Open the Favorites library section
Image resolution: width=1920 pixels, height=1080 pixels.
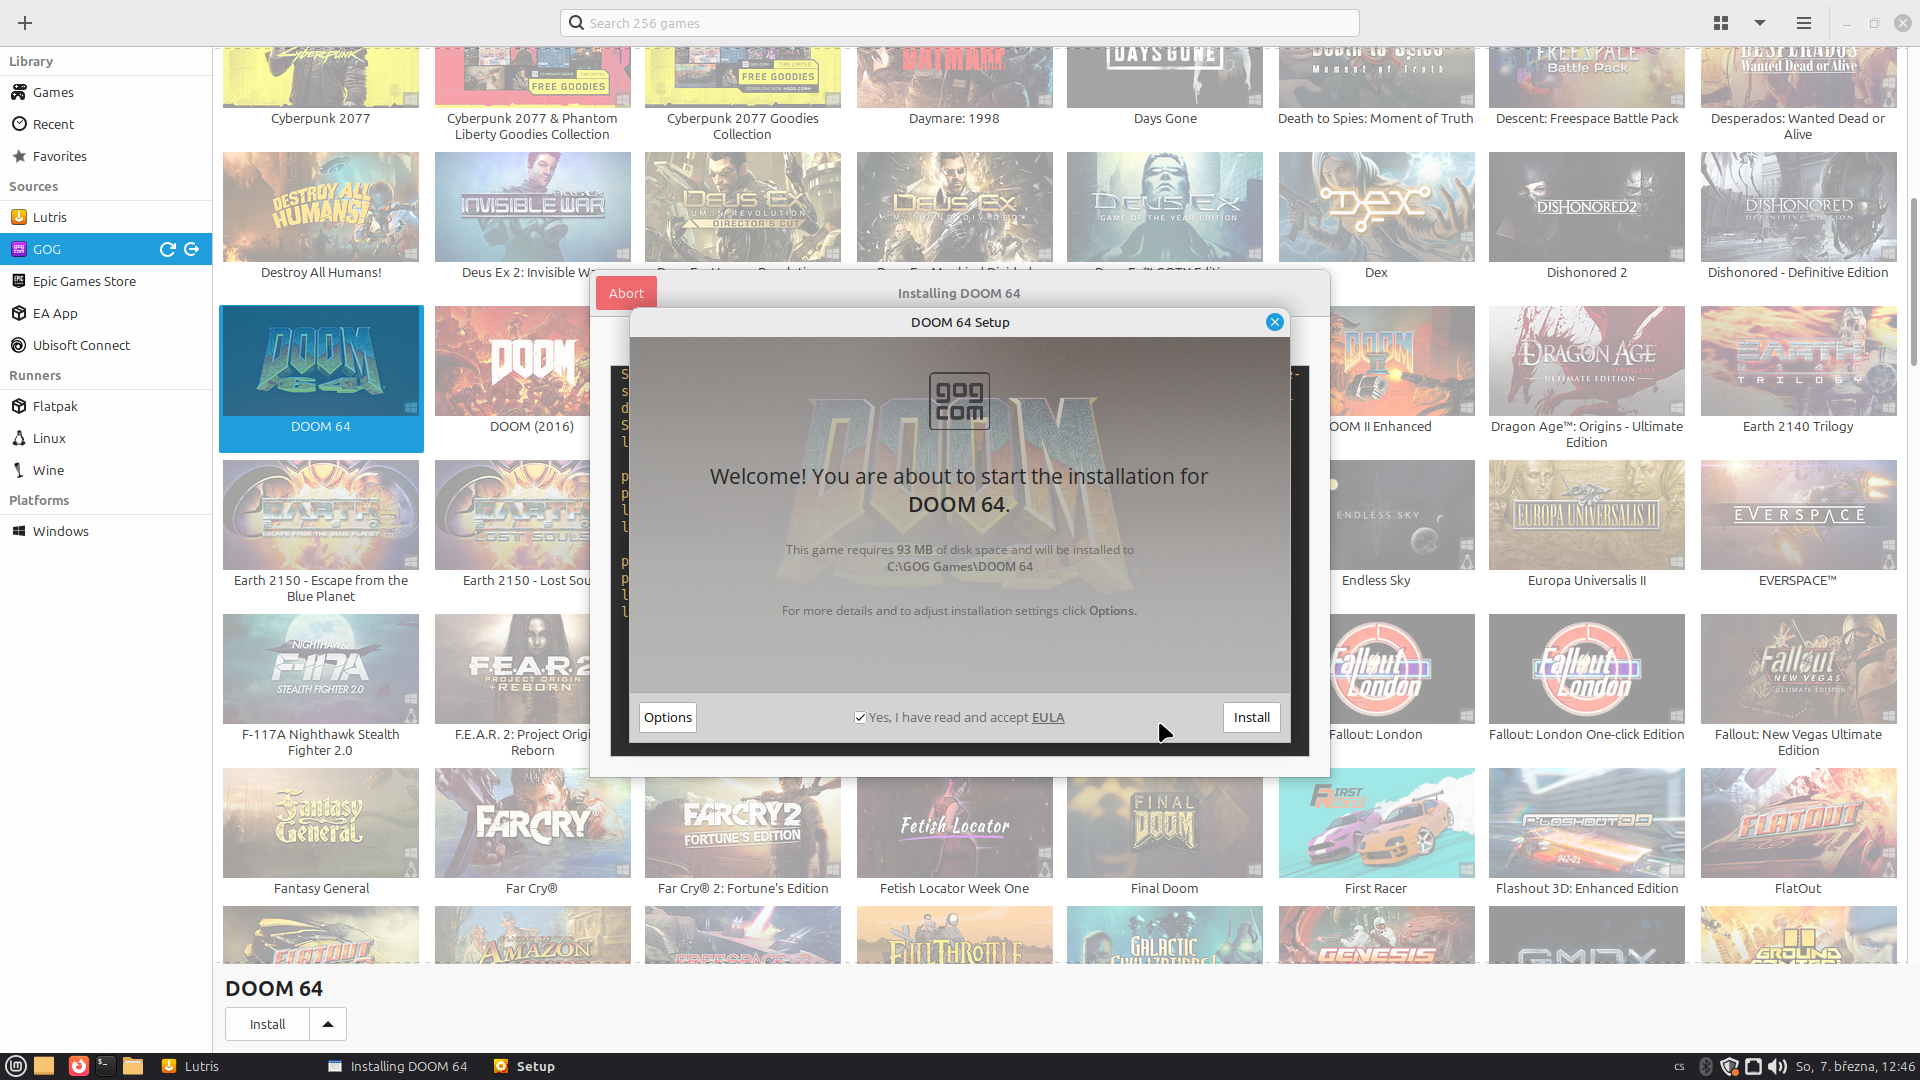coord(59,156)
